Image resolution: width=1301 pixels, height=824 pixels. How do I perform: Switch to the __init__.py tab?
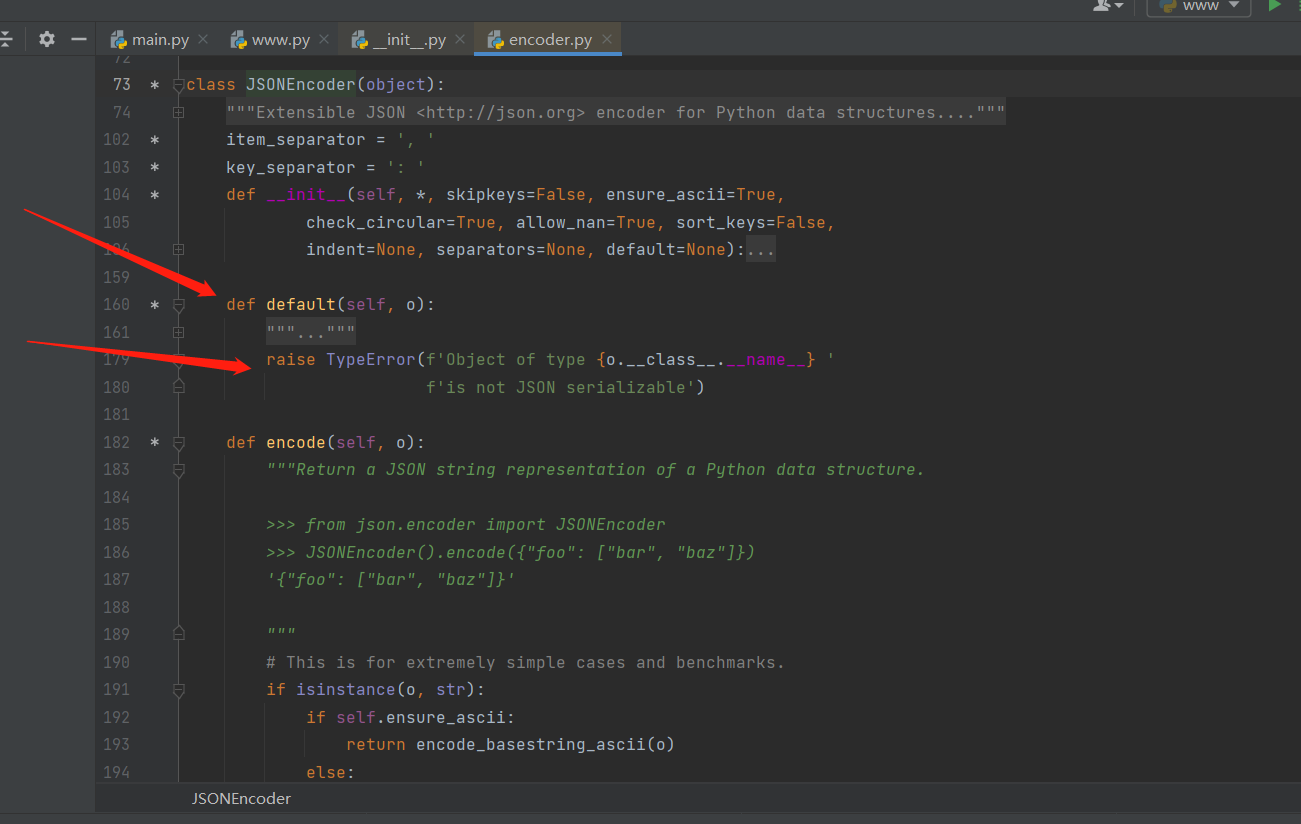coord(408,40)
